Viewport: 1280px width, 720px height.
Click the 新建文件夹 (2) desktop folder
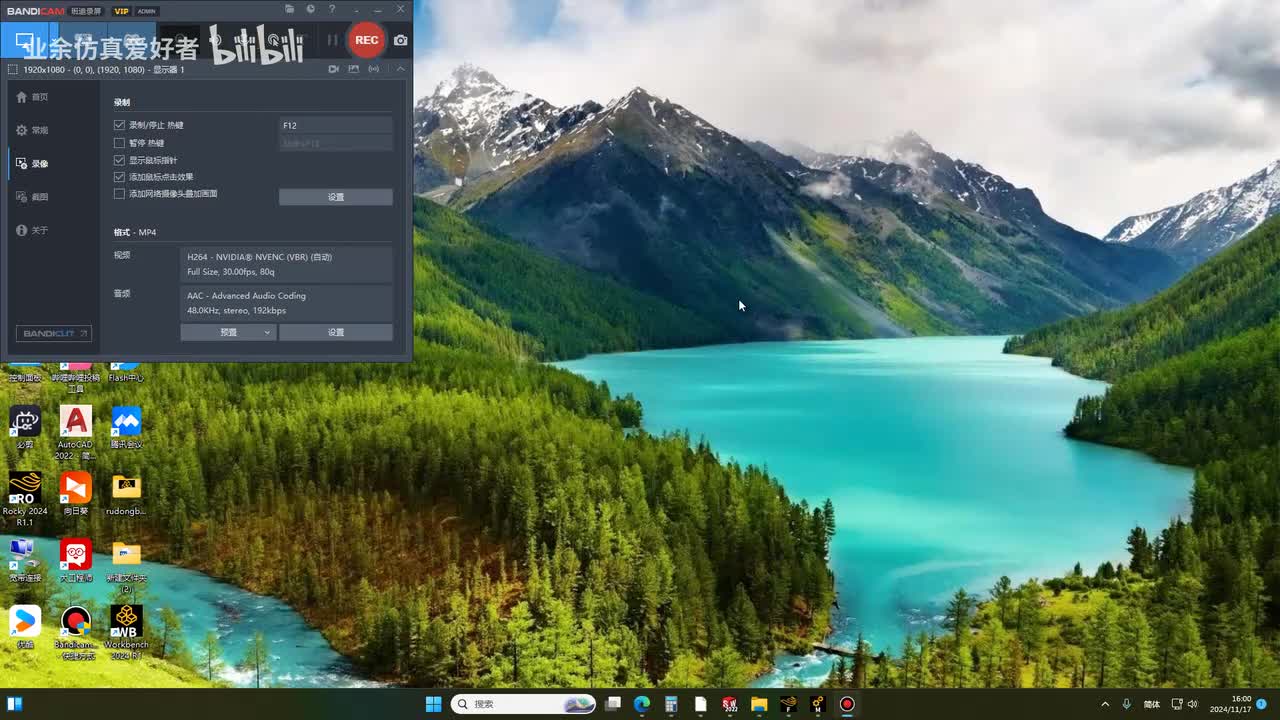(126, 565)
